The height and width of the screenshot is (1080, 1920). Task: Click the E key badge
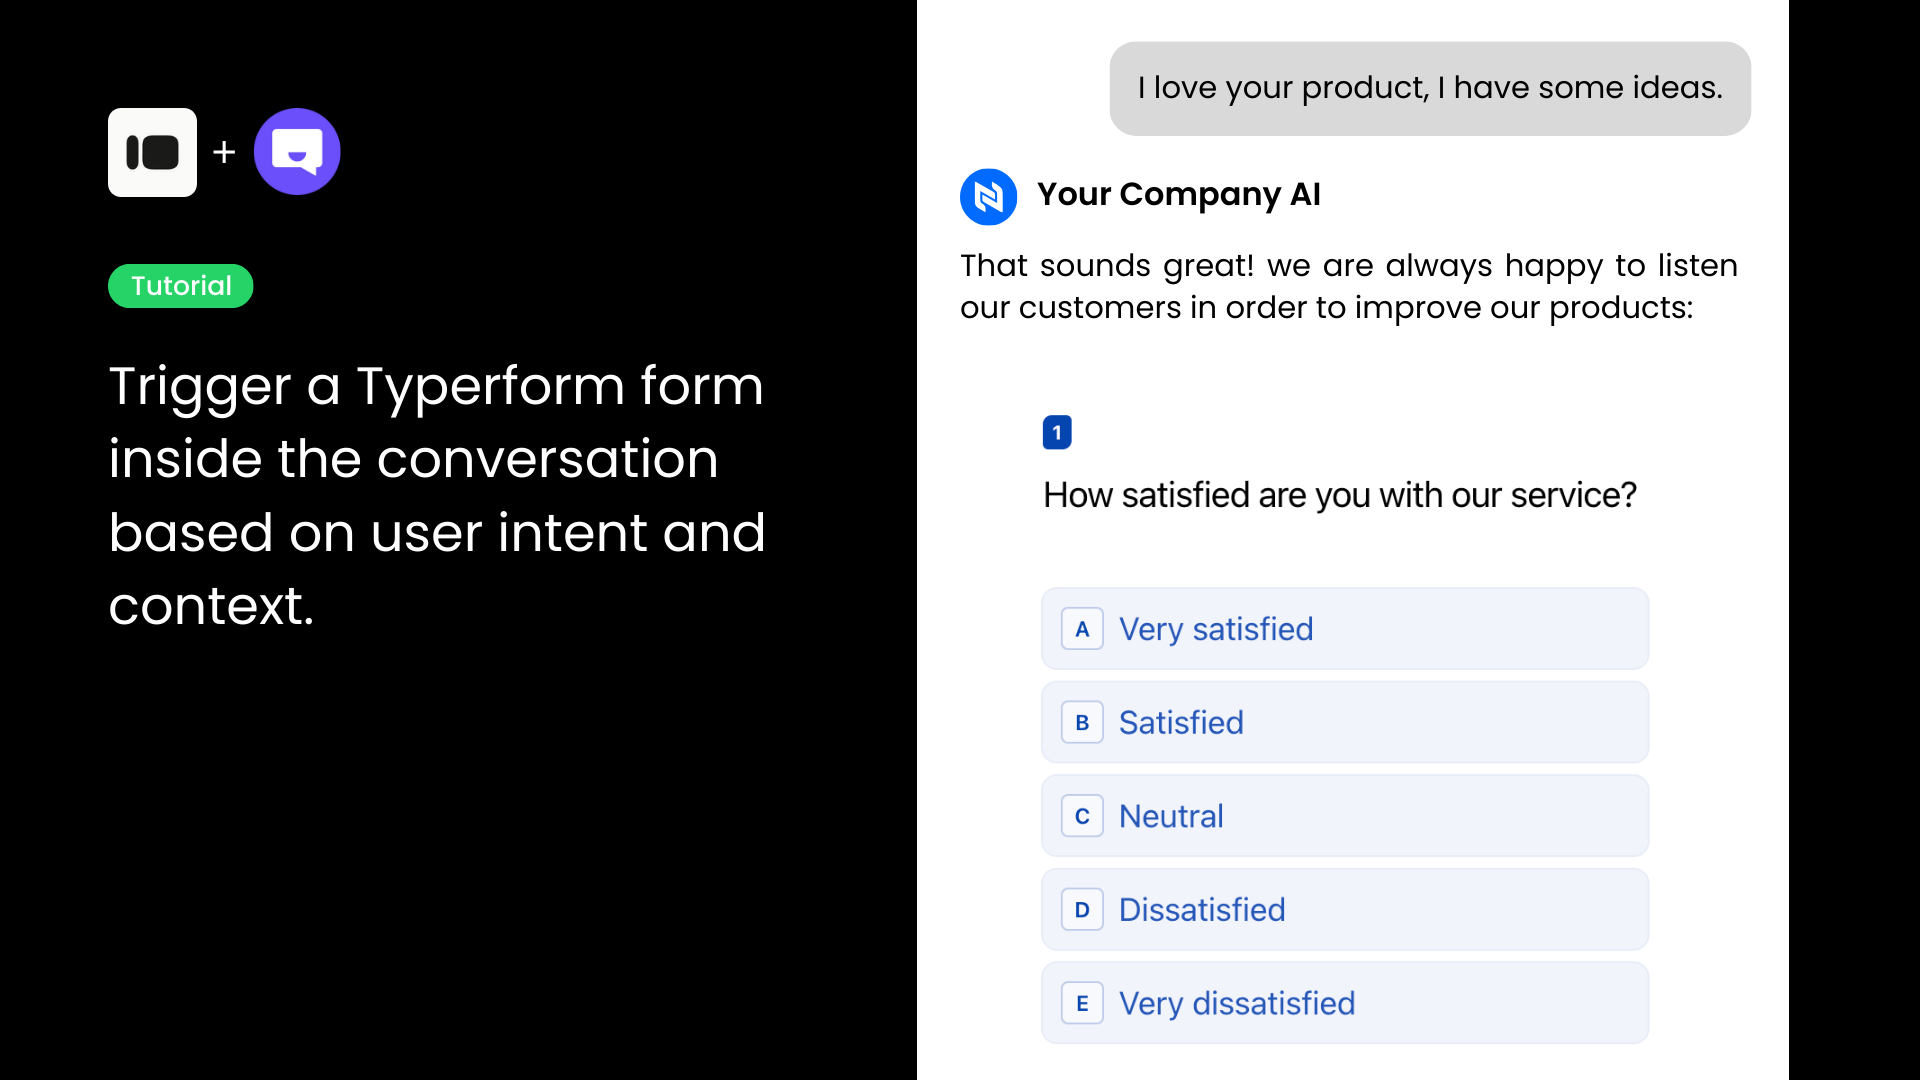[x=1082, y=1003]
